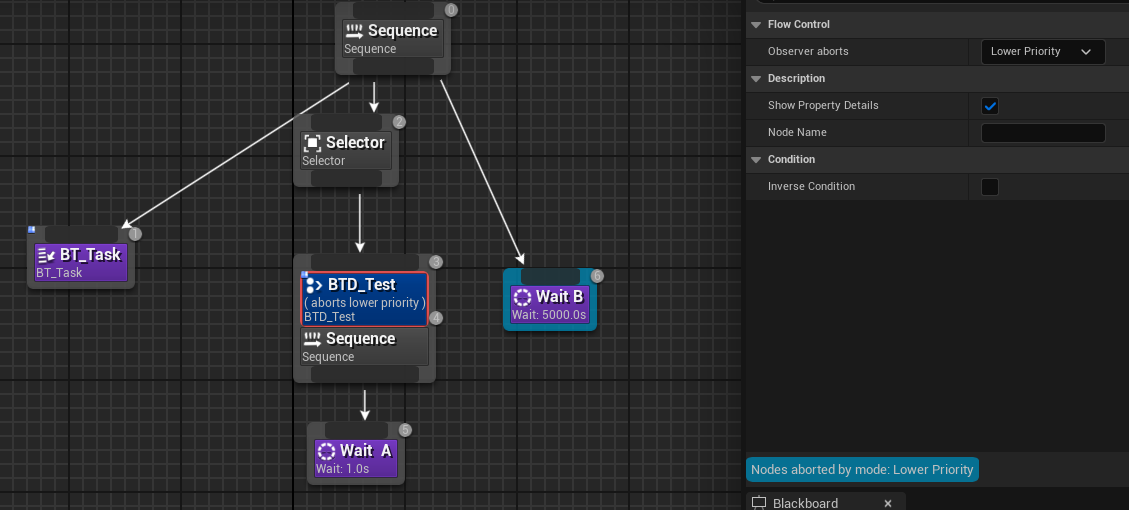Click the Wait A node icon
The height and width of the screenshot is (510, 1129).
click(x=326, y=451)
